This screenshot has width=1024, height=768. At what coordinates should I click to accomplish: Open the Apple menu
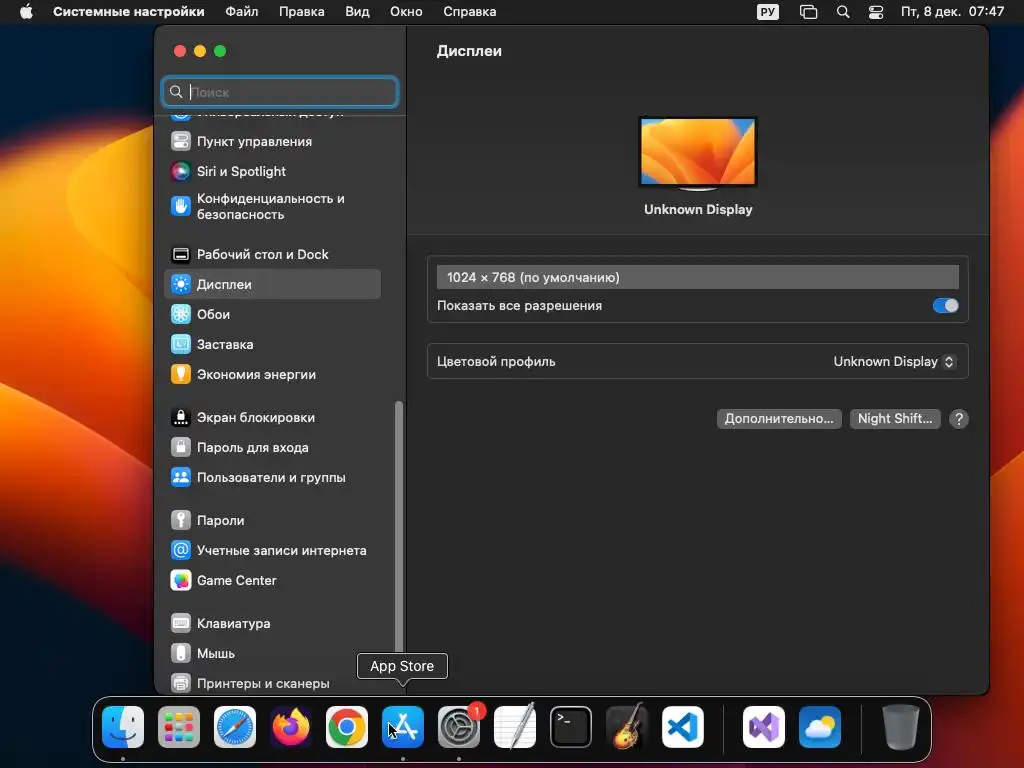coord(26,12)
